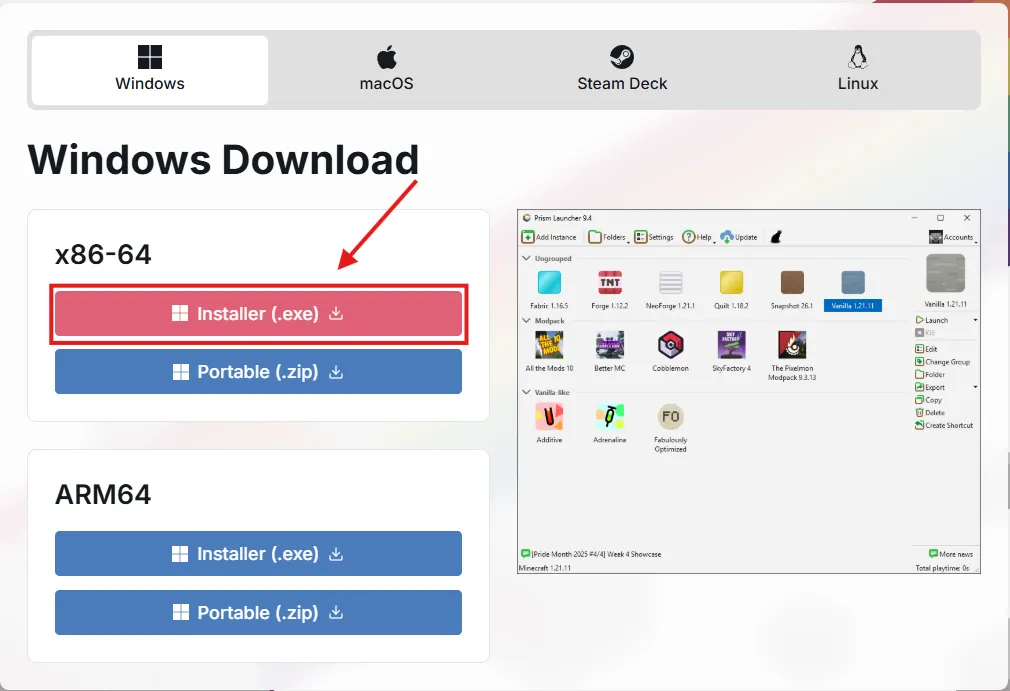Download the ARM64 Portable (.zip)
Image resolution: width=1010 pixels, height=691 pixels.
point(258,613)
